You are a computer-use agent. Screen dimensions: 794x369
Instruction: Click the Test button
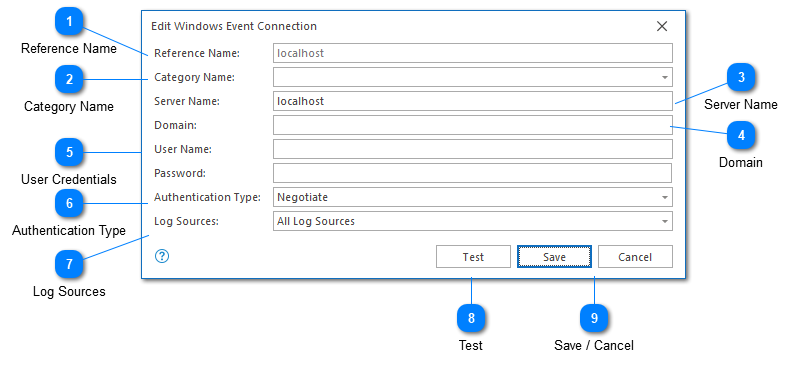tap(473, 257)
